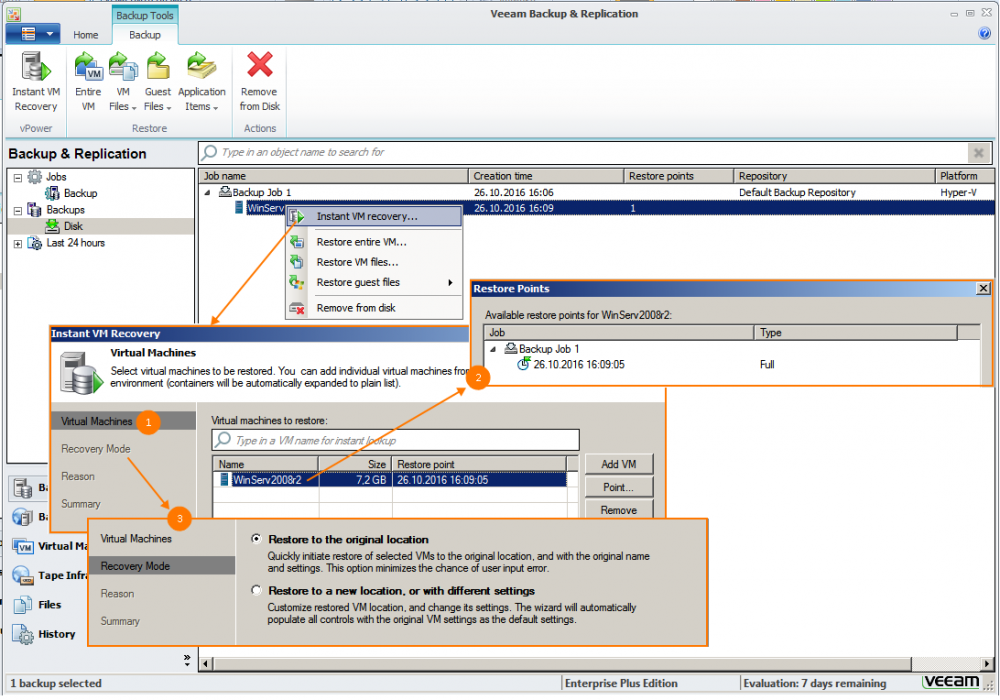
Task: Click Creation time column header
Action: click(x=546, y=176)
